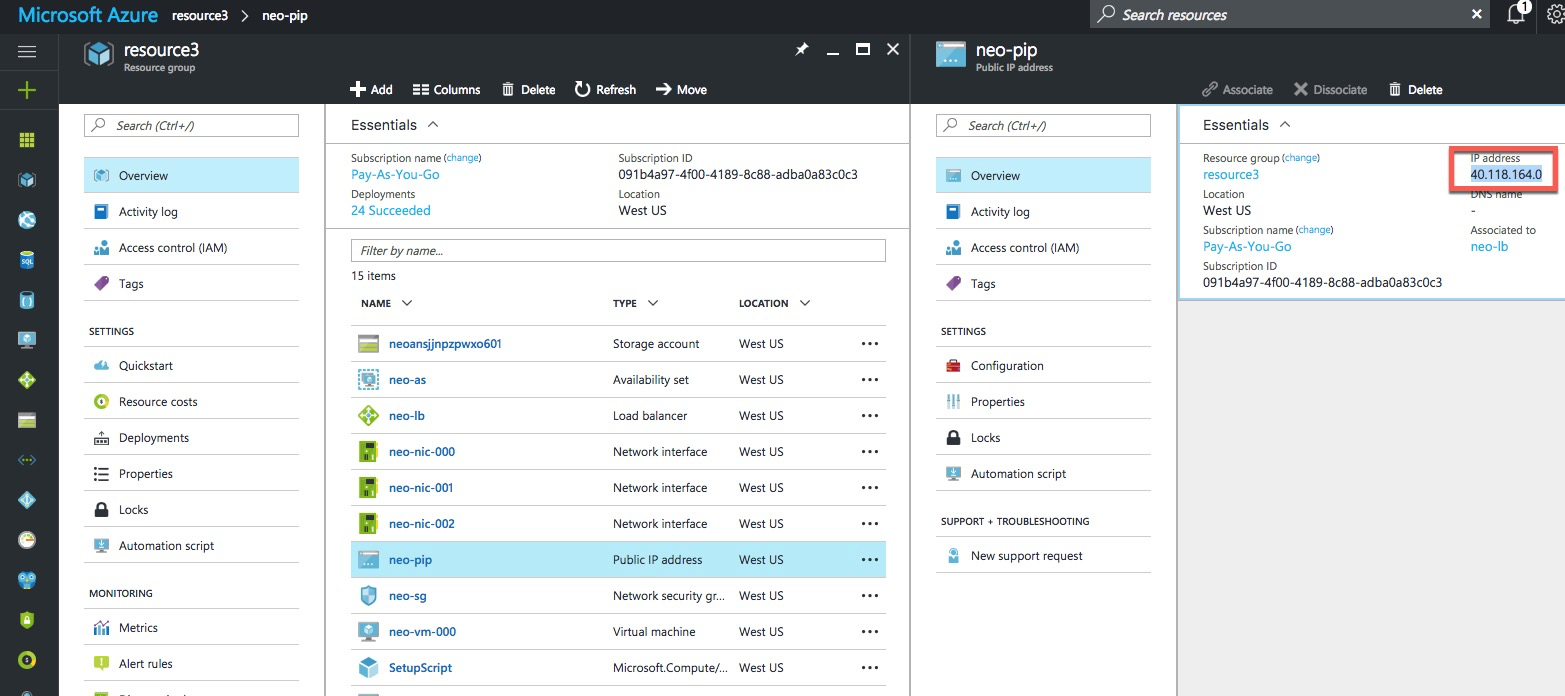The height and width of the screenshot is (696, 1565).
Task: Open Configuration in neo-pip menu
Action: (x=1043, y=365)
